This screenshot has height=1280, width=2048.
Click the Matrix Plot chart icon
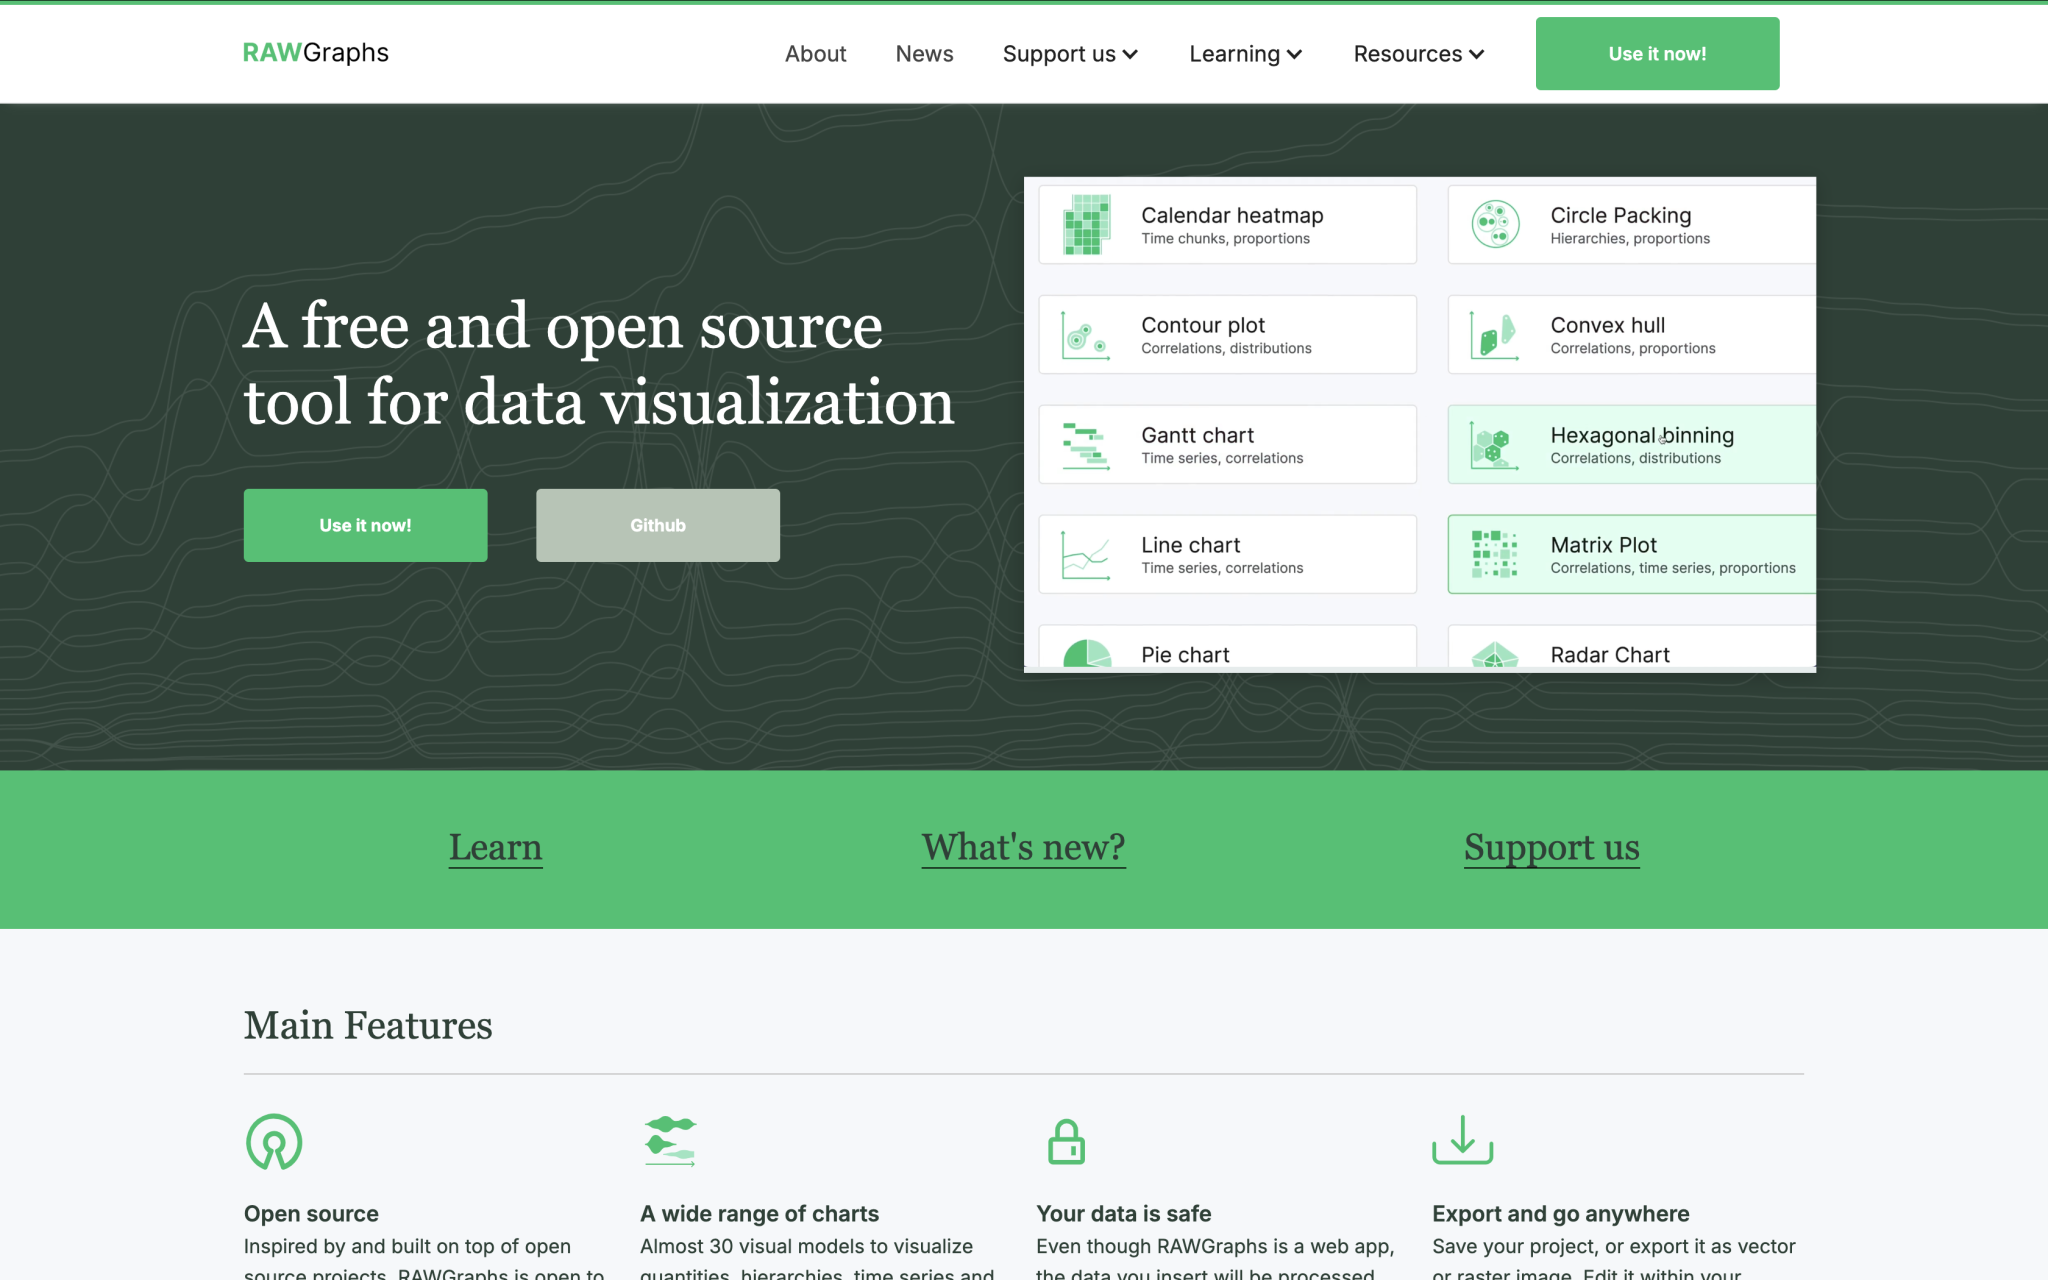pyautogui.click(x=1495, y=554)
